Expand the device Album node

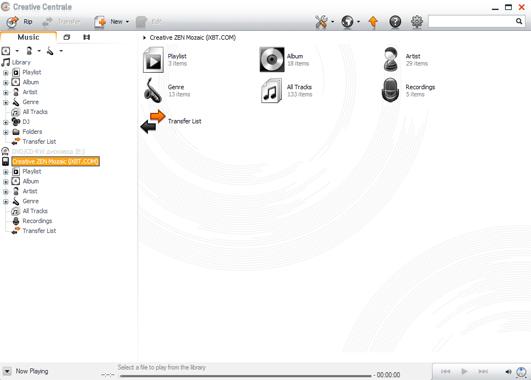(x=5, y=182)
